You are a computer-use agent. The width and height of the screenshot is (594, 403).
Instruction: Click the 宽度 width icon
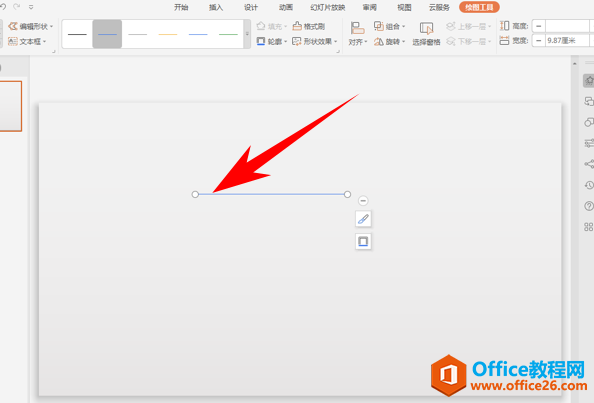tap(505, 41)
